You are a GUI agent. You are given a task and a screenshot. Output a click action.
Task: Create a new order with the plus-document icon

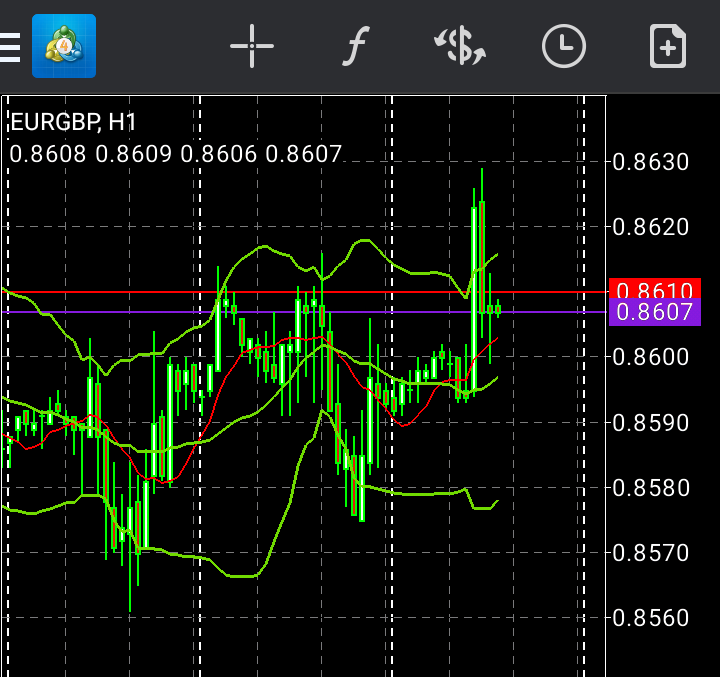click(667, 47)
